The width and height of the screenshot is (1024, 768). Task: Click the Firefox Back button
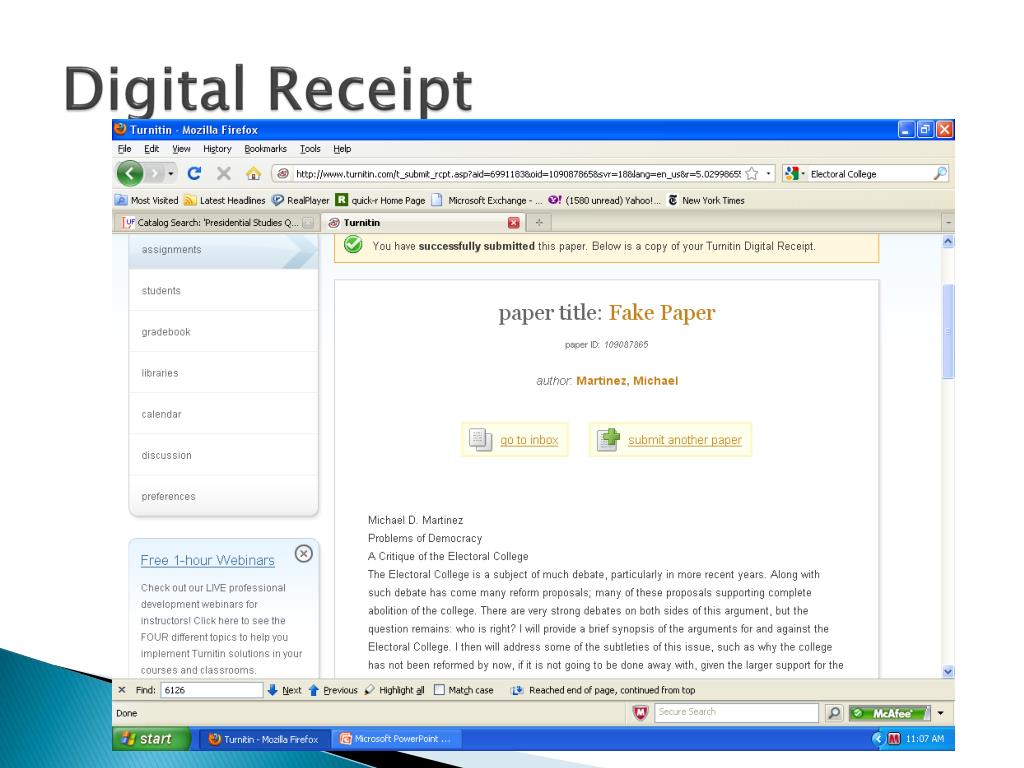coord(130,173)
